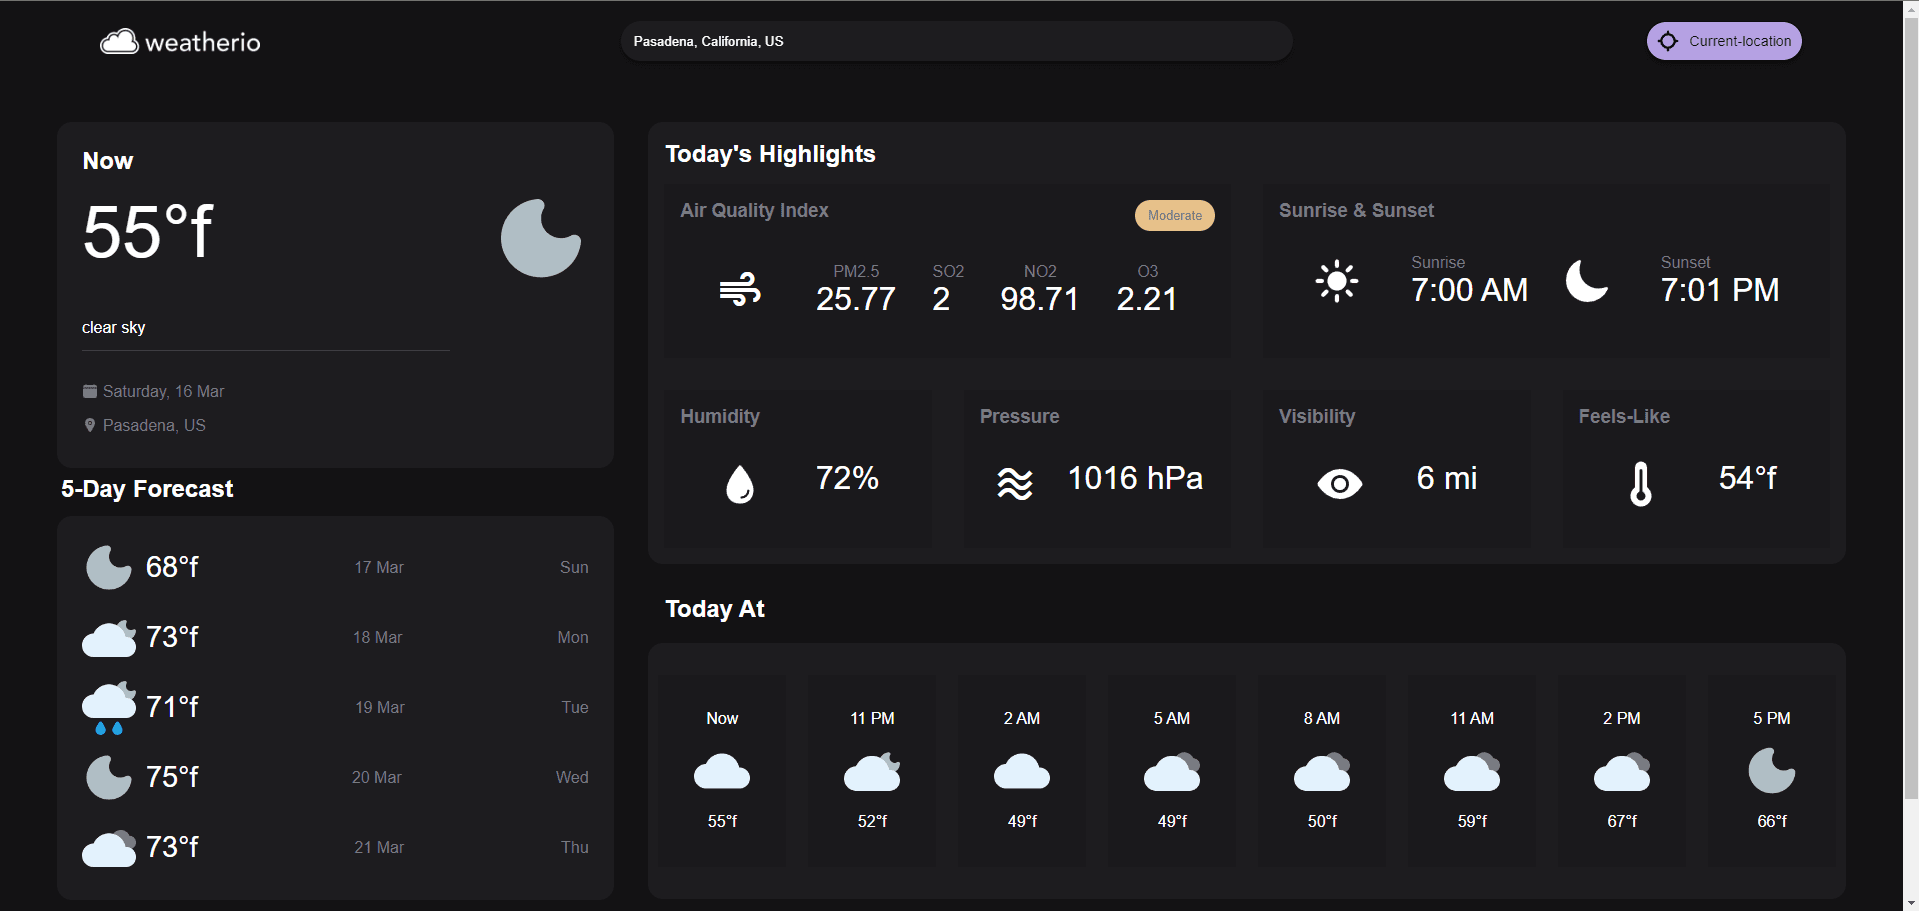This screenshot has width=1919, height=911.
Task: Click the Mon day label
Action: coord(573,637)
